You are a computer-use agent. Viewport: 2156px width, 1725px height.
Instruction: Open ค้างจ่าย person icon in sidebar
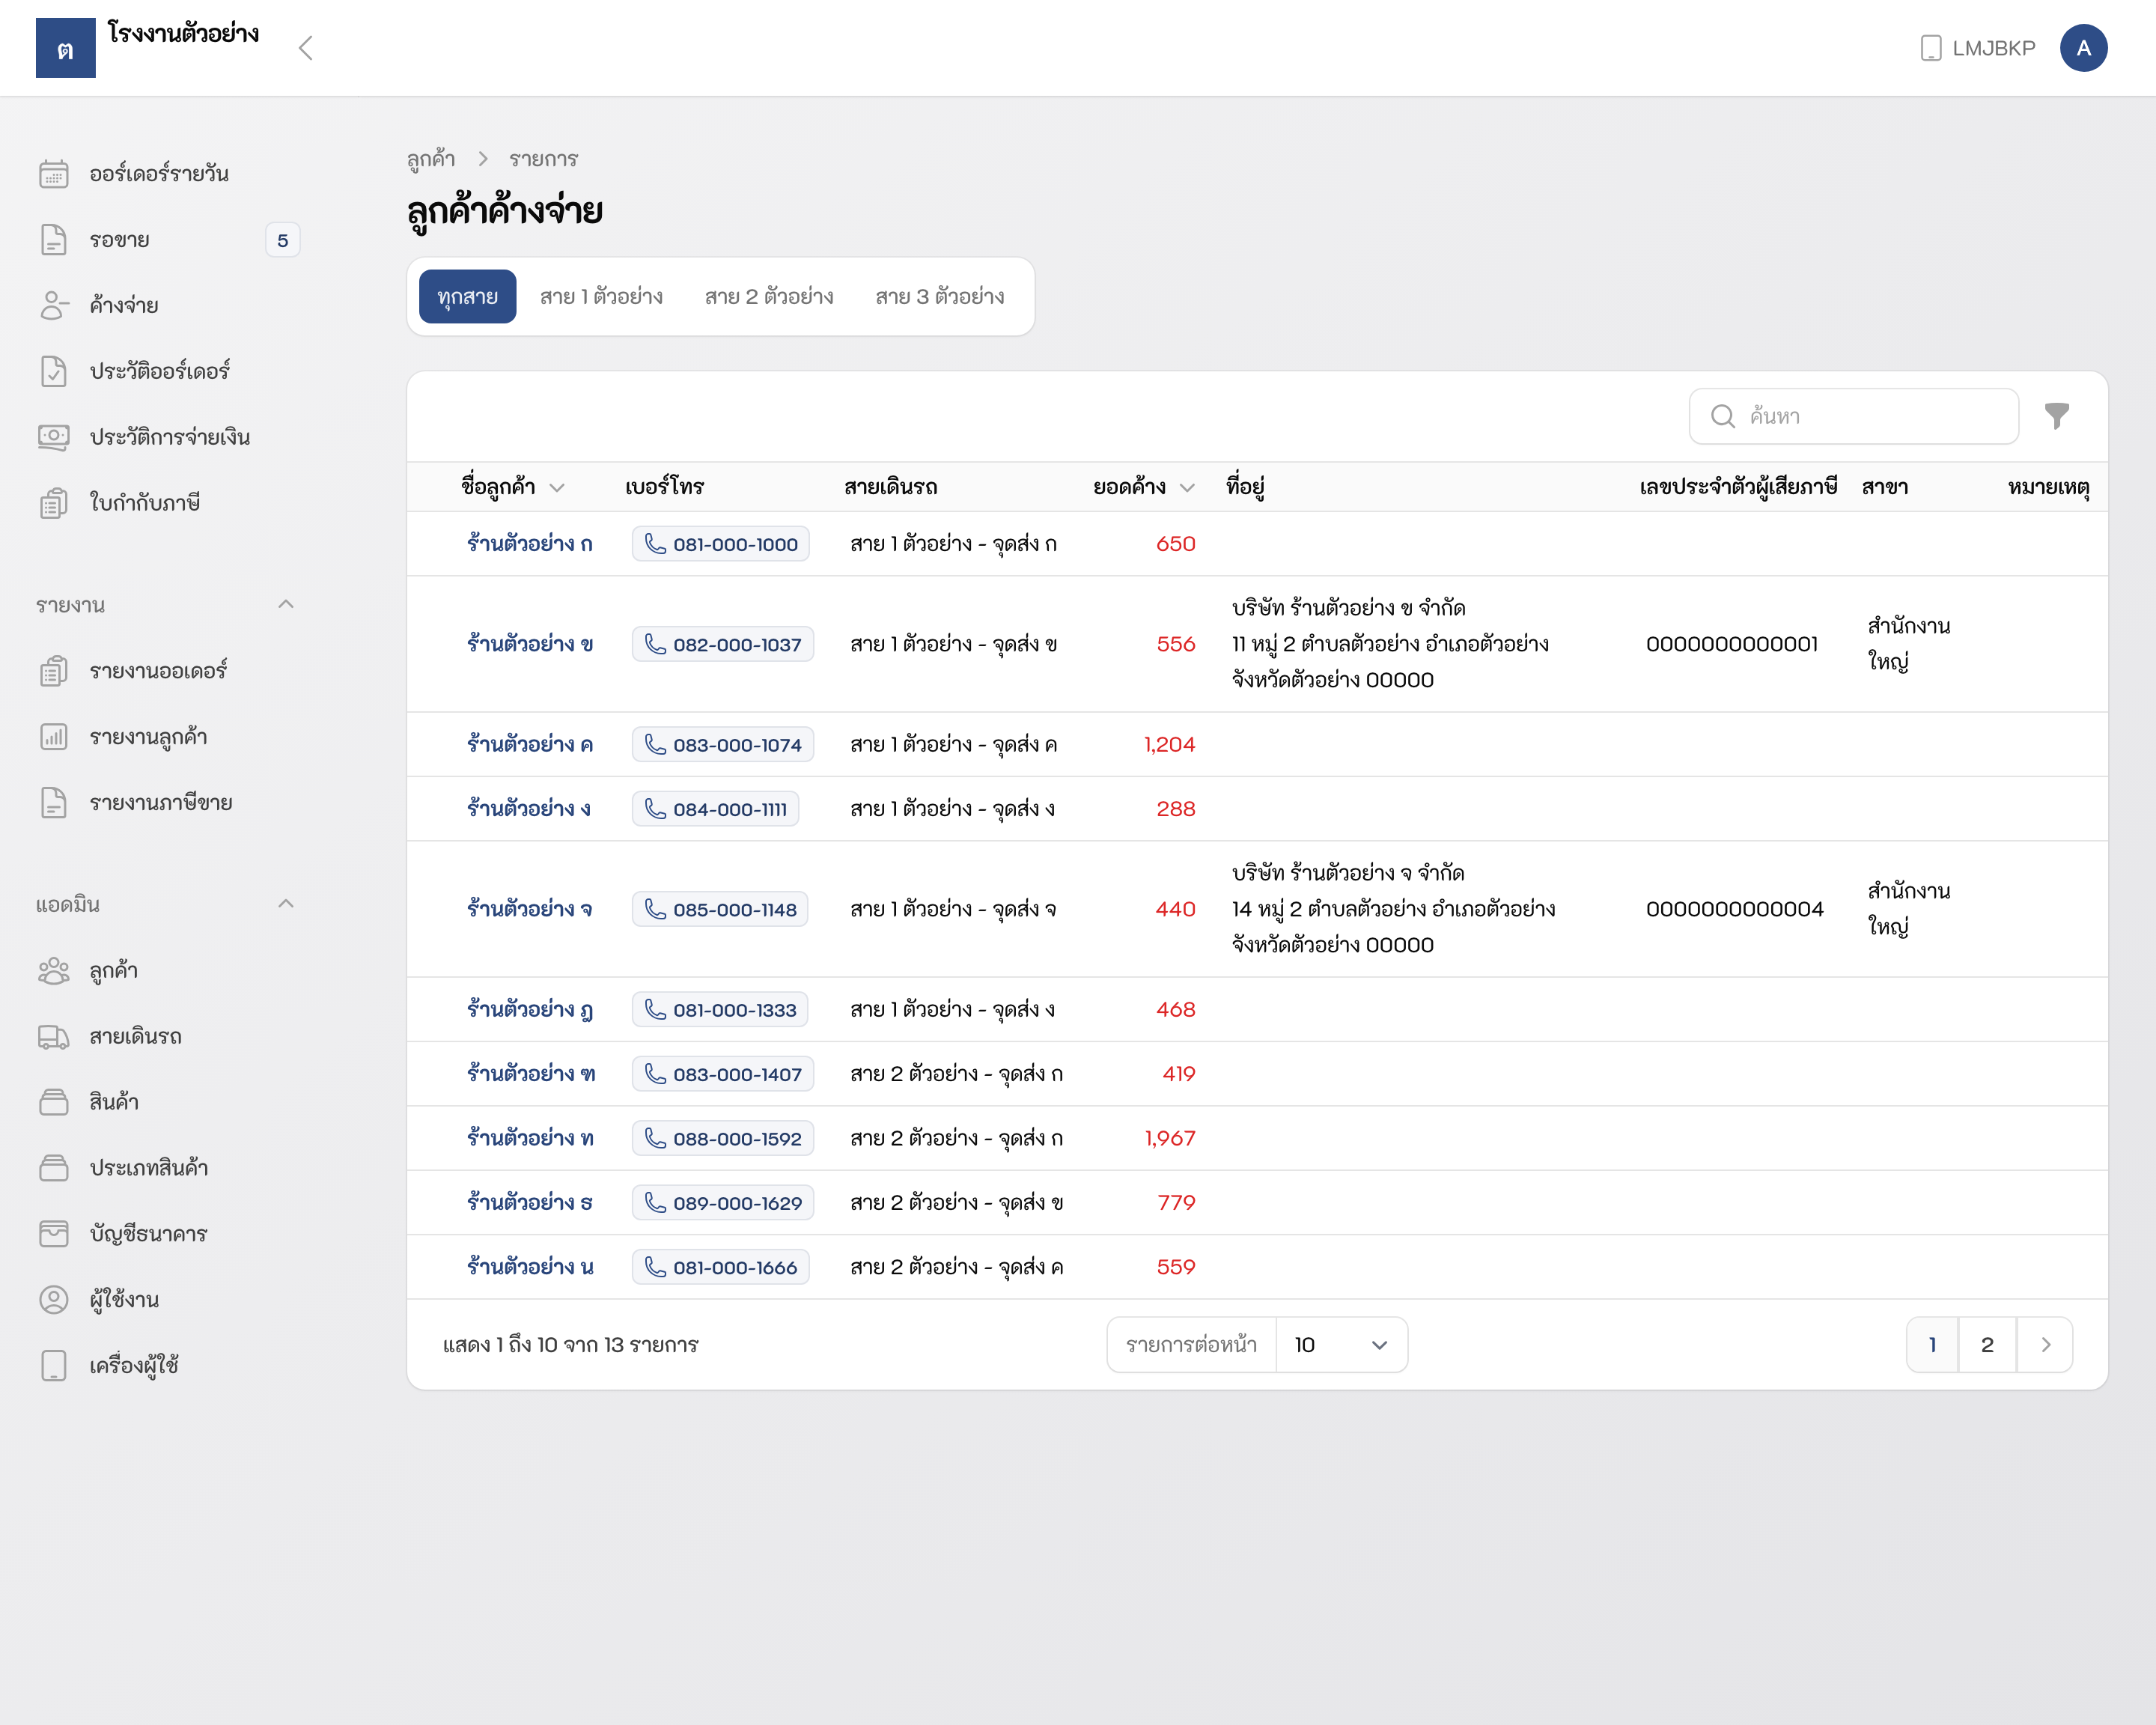tap(54, 305)
